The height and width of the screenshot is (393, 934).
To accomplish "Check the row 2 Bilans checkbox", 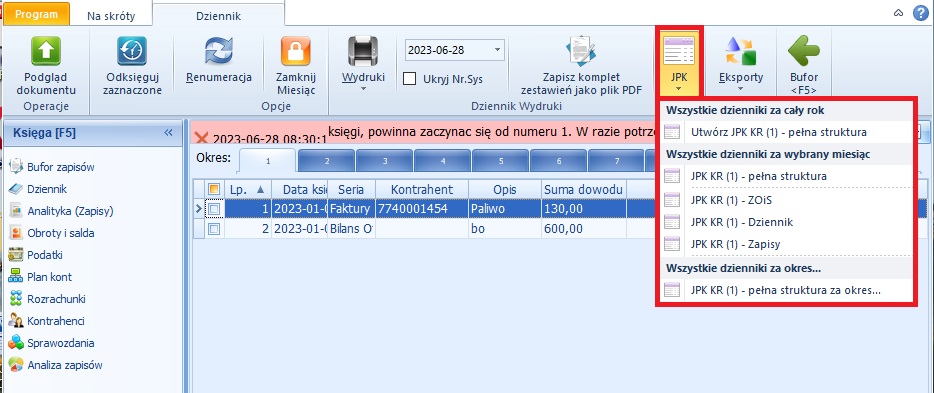I will click(x=214, y=229).
